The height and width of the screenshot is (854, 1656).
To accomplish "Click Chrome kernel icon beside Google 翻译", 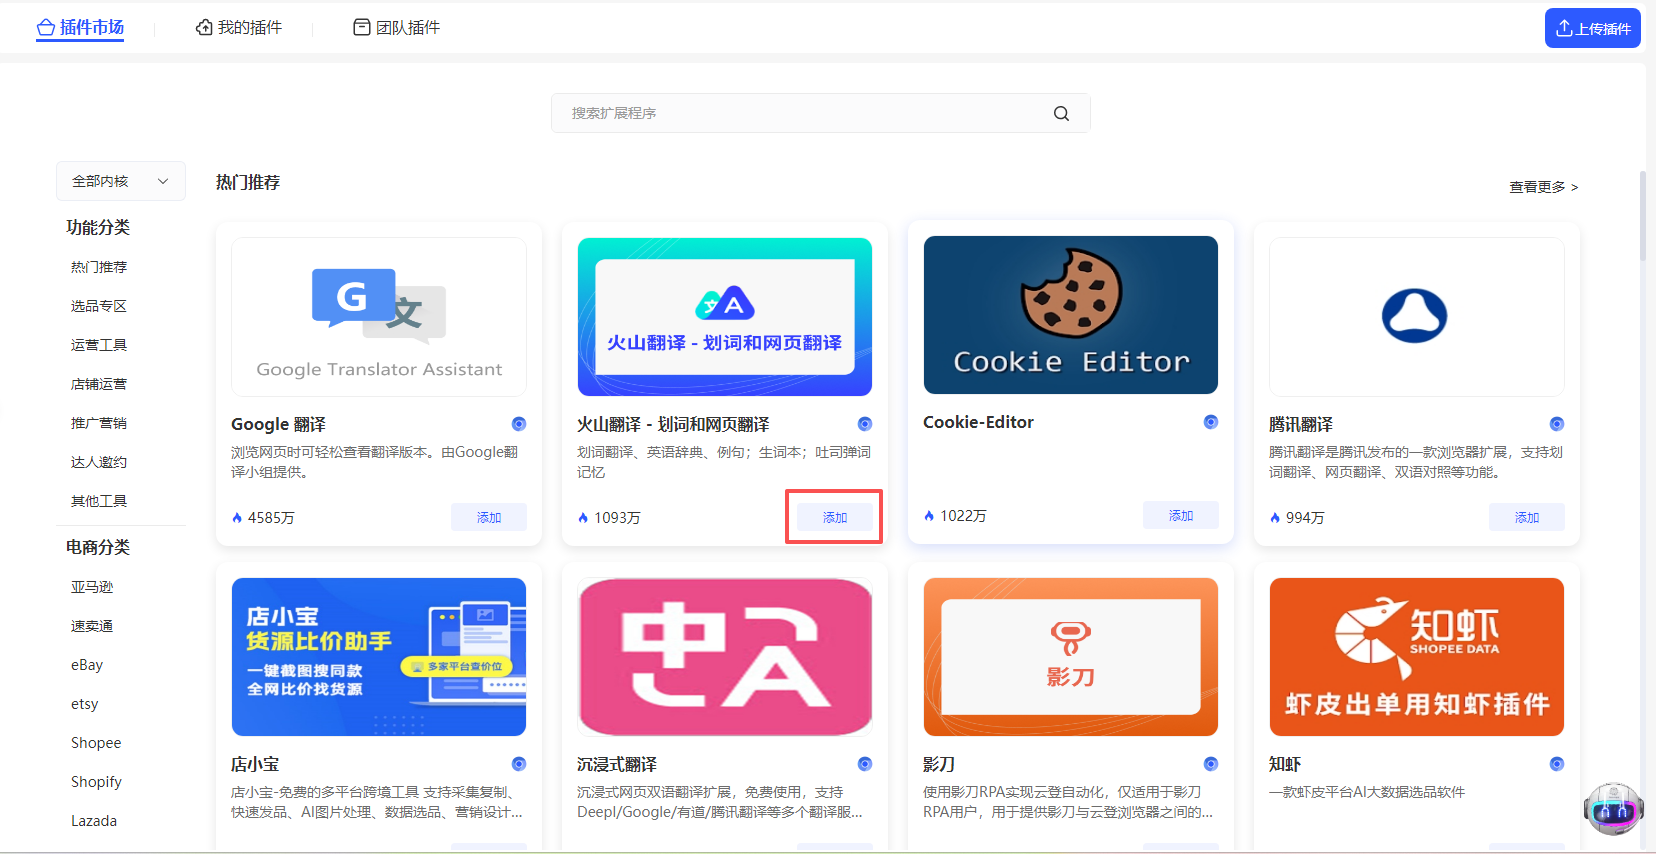I will pyautogui.click(x=519, y=424).
